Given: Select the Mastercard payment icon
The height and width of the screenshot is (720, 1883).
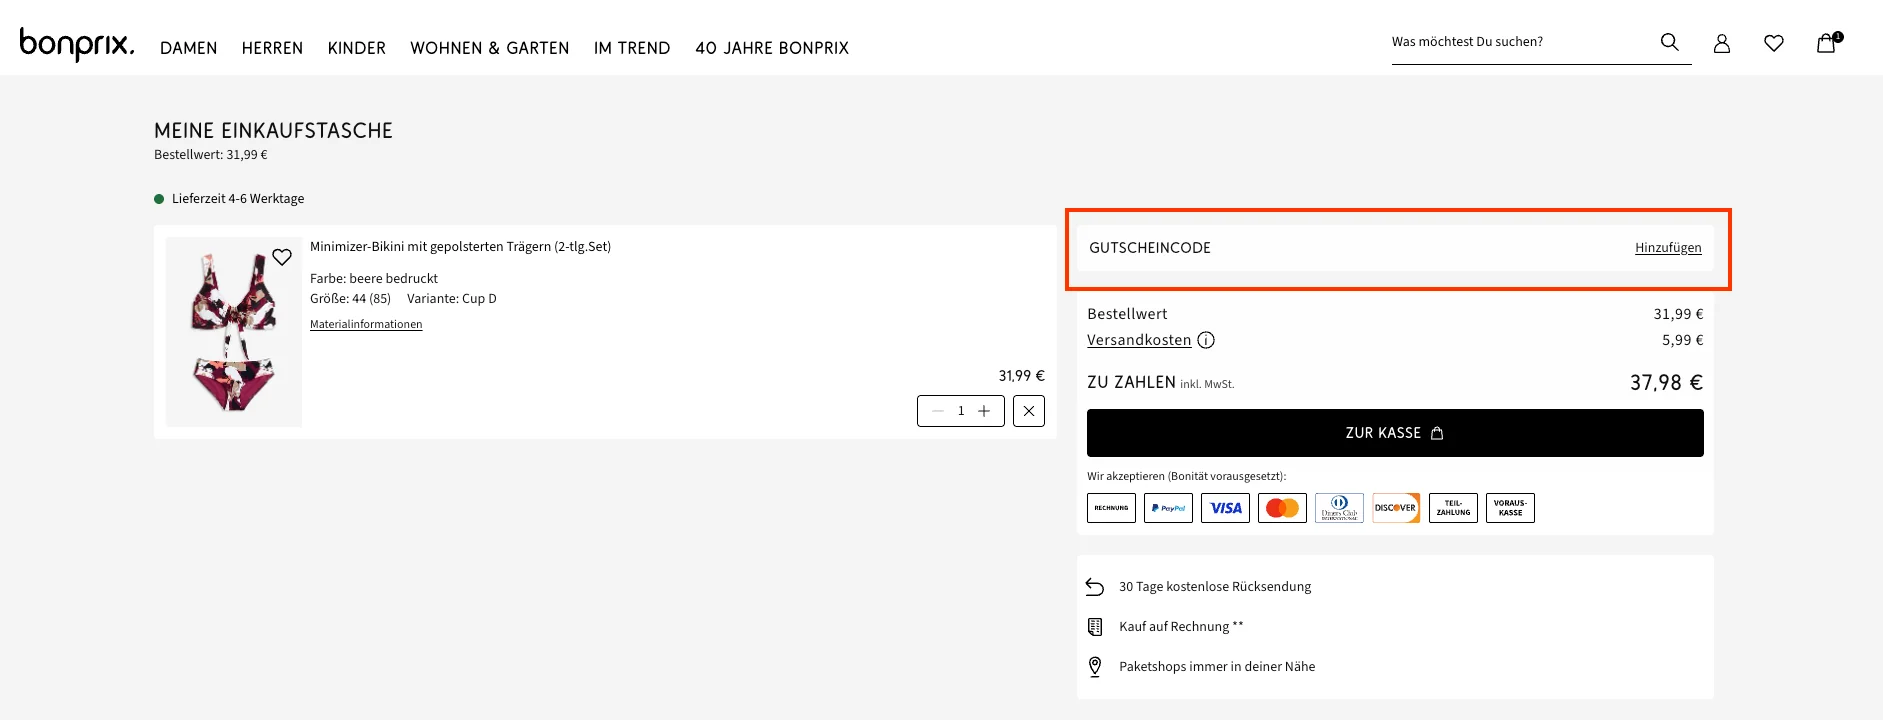Looking at the screenshot, I should pyautogui.click(x=1282, y=508).
